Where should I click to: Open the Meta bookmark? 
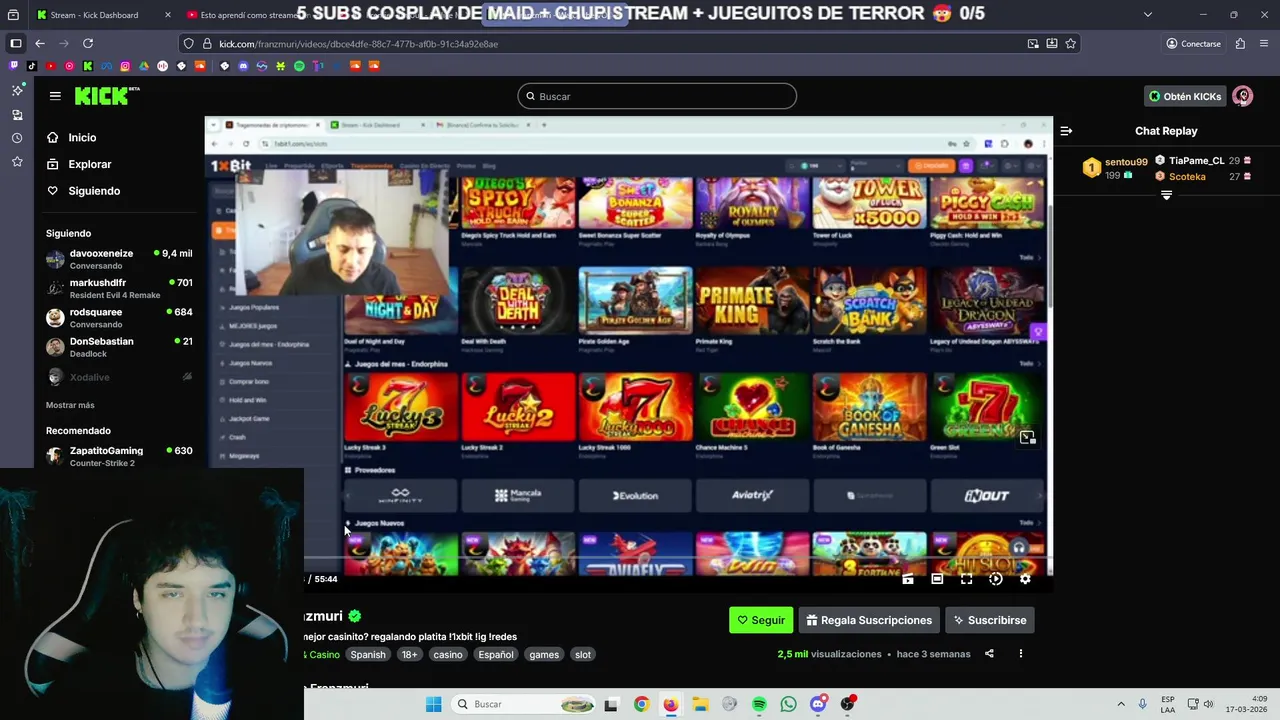coord(106,66)
